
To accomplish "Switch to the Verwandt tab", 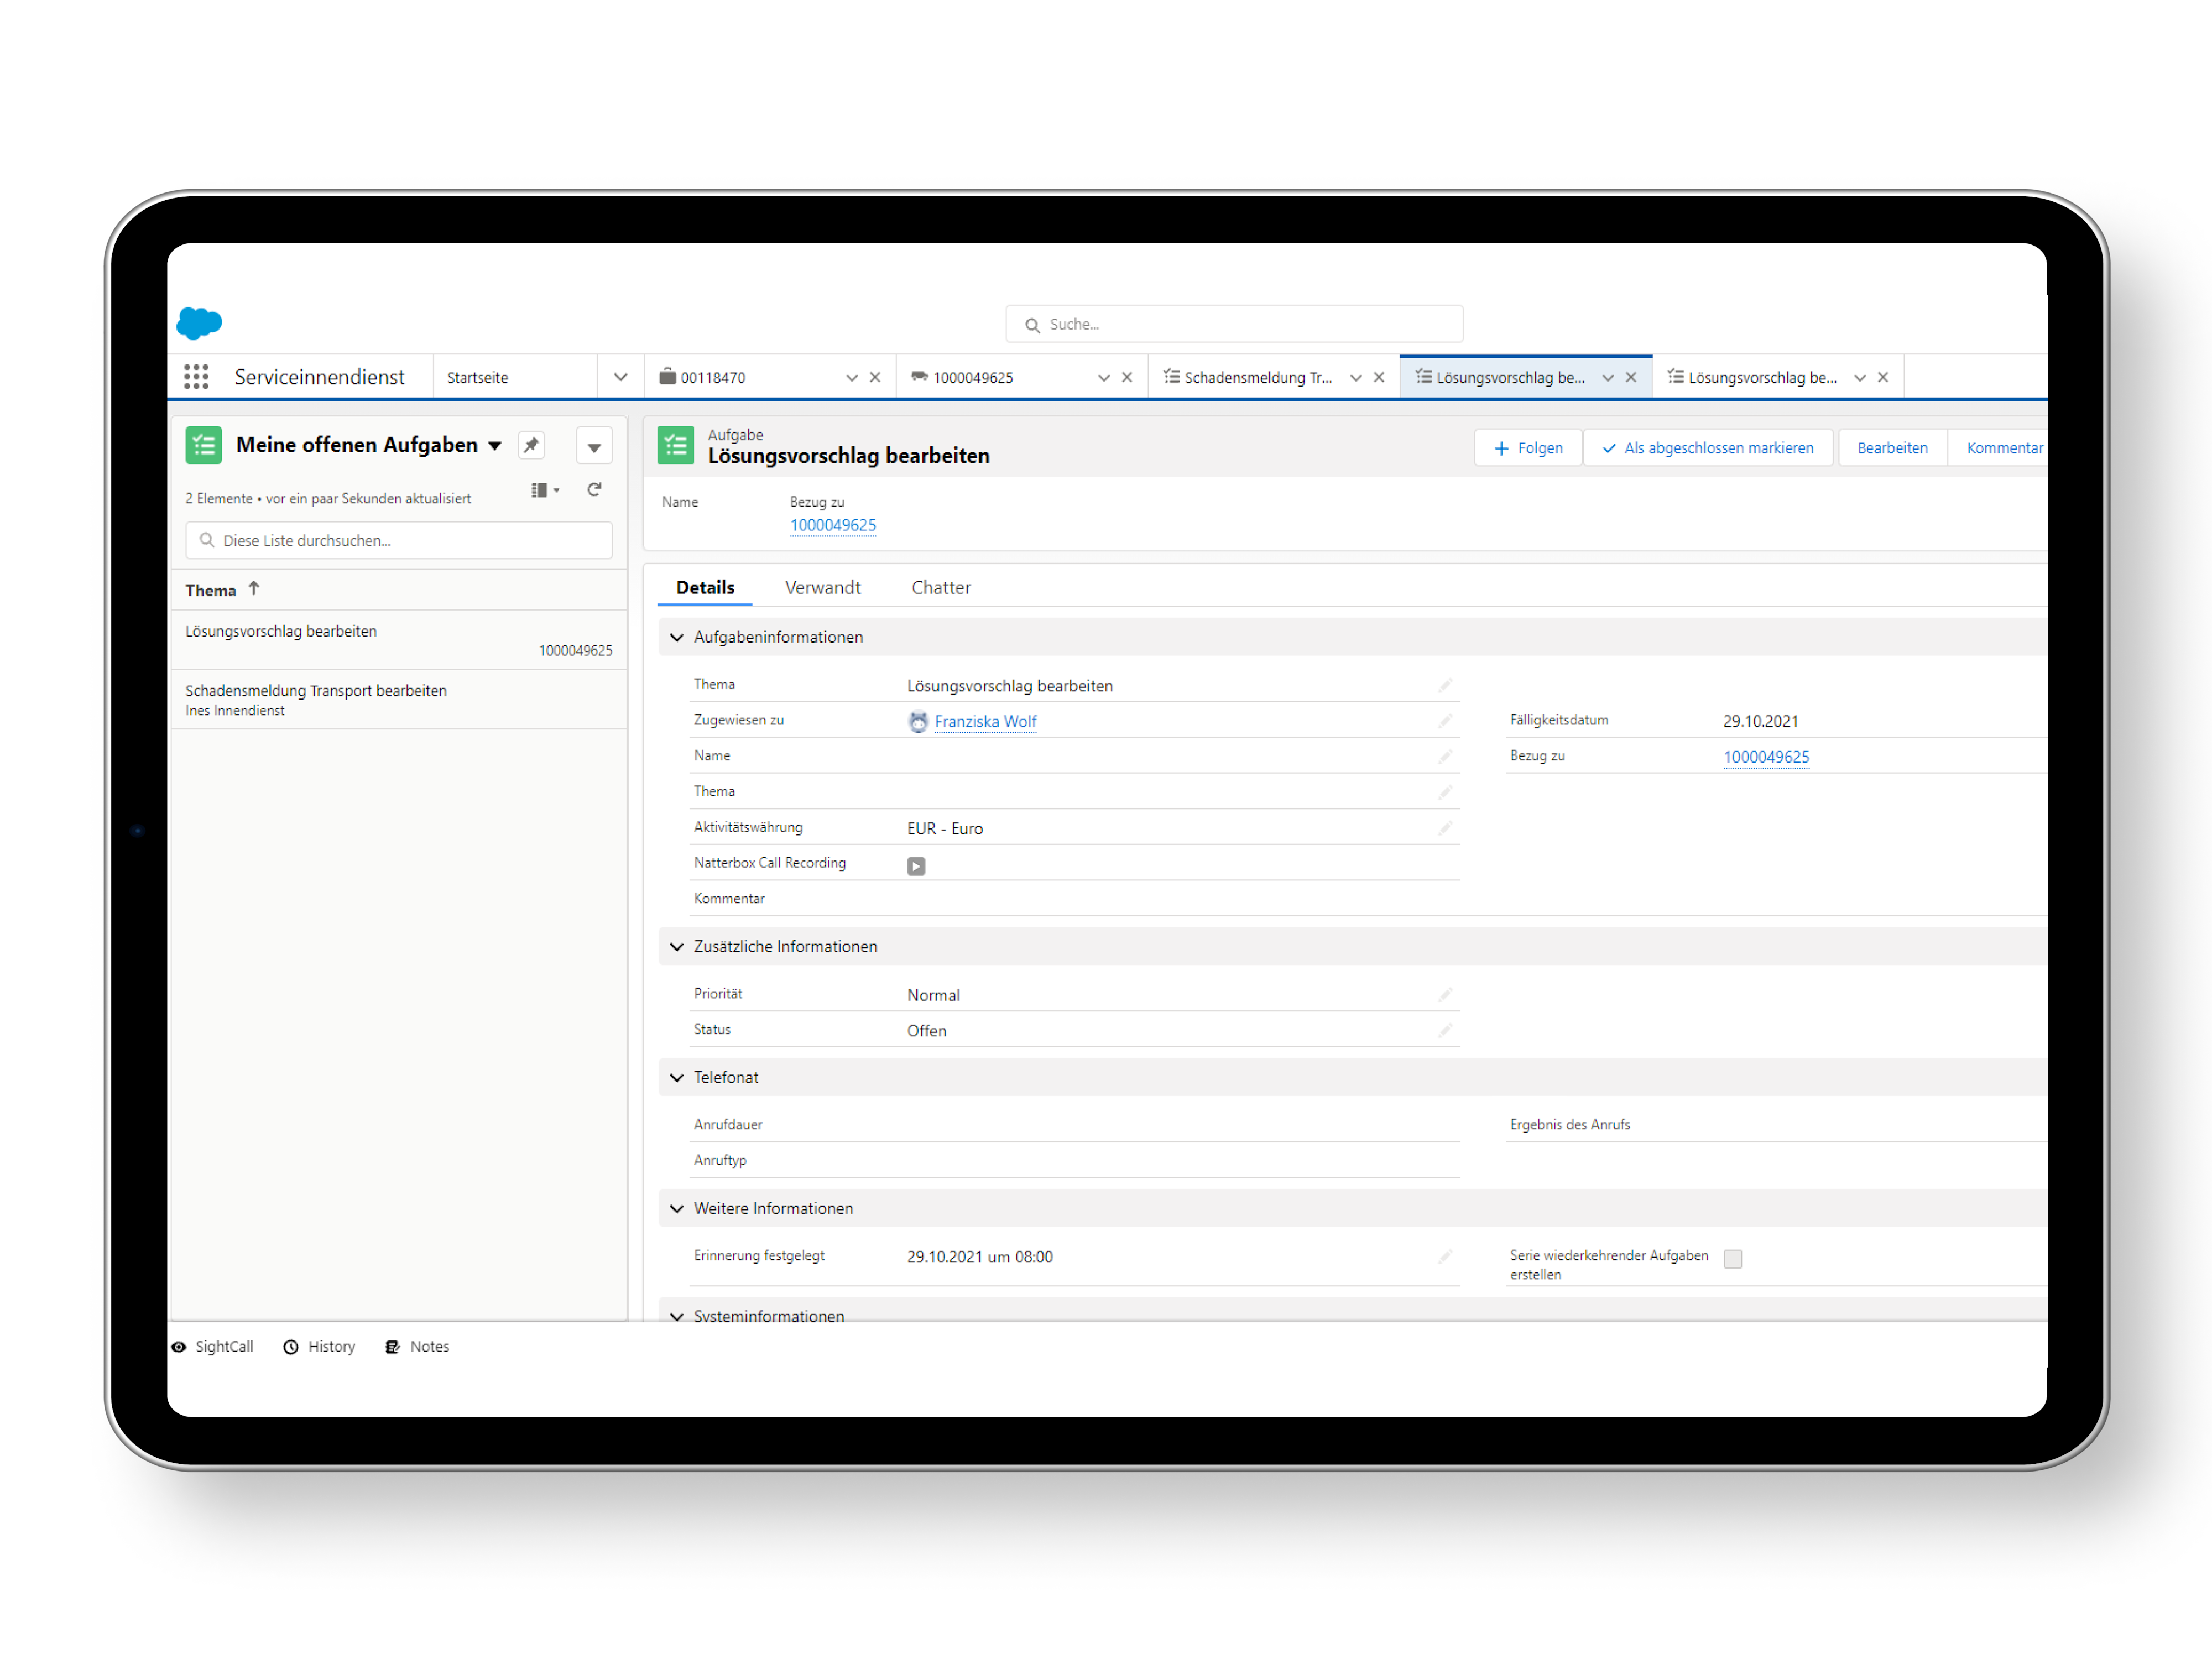I will pos(822,588).
